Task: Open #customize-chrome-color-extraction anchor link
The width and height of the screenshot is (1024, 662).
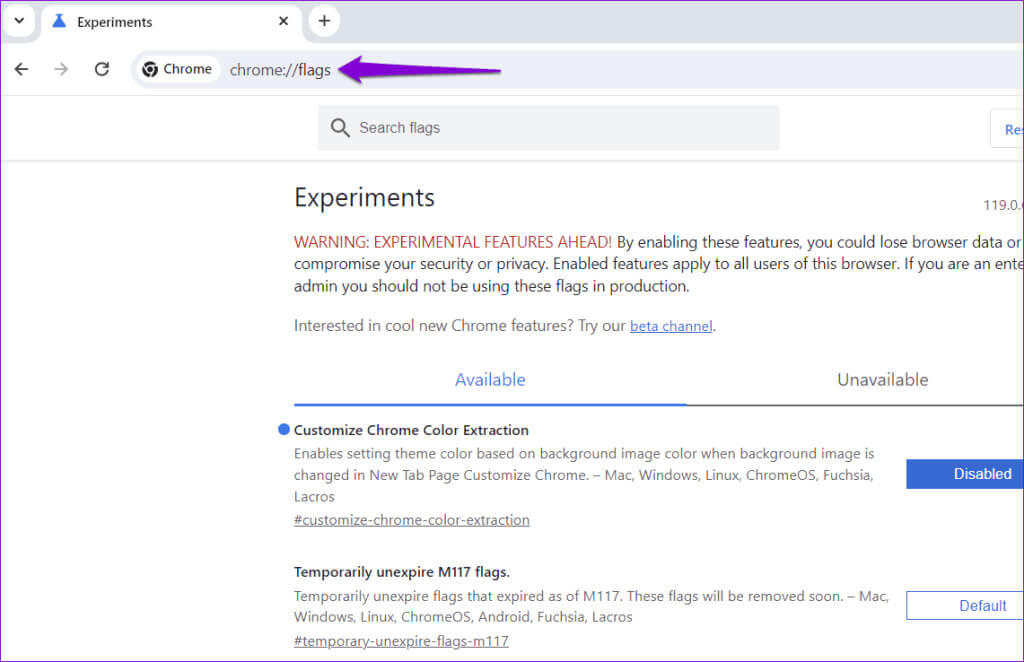Action: pos(411,520)
